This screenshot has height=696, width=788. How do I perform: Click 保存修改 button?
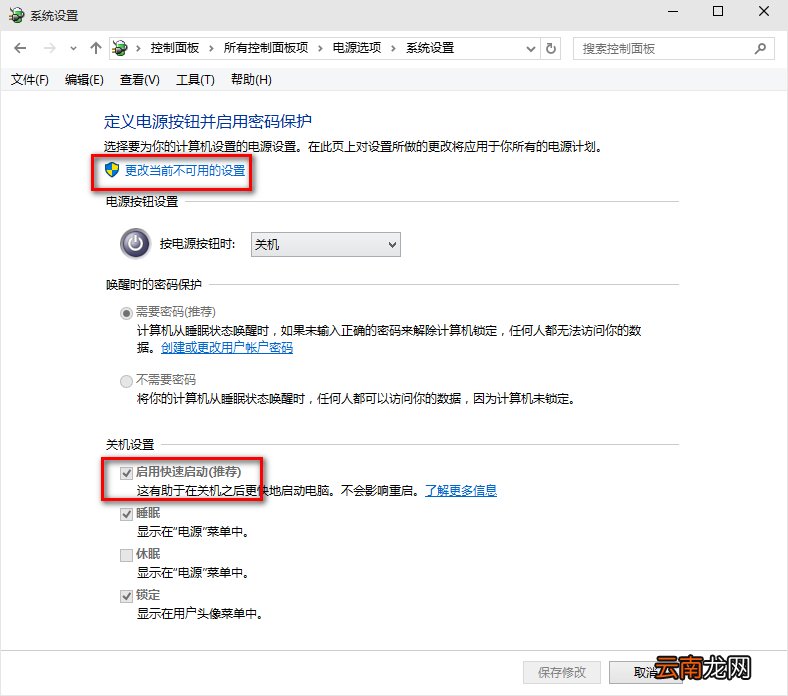(x=562, y=672)
